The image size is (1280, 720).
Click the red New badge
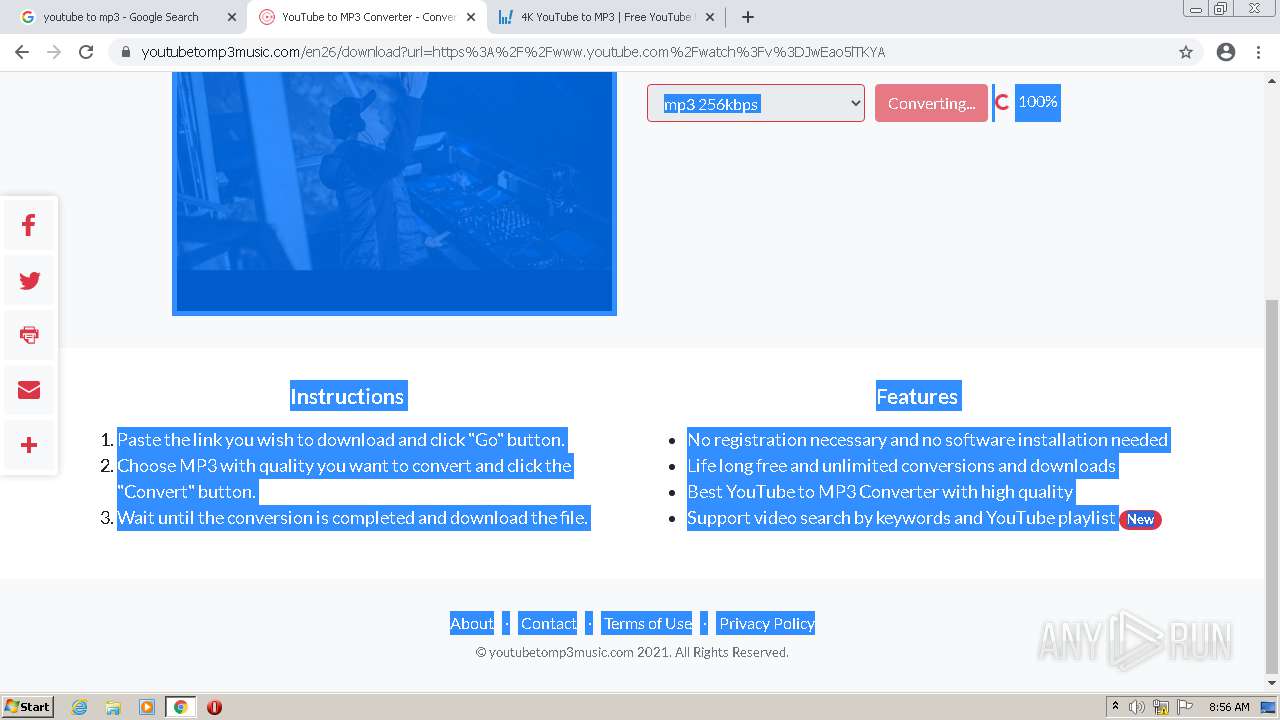[1141, 519]
